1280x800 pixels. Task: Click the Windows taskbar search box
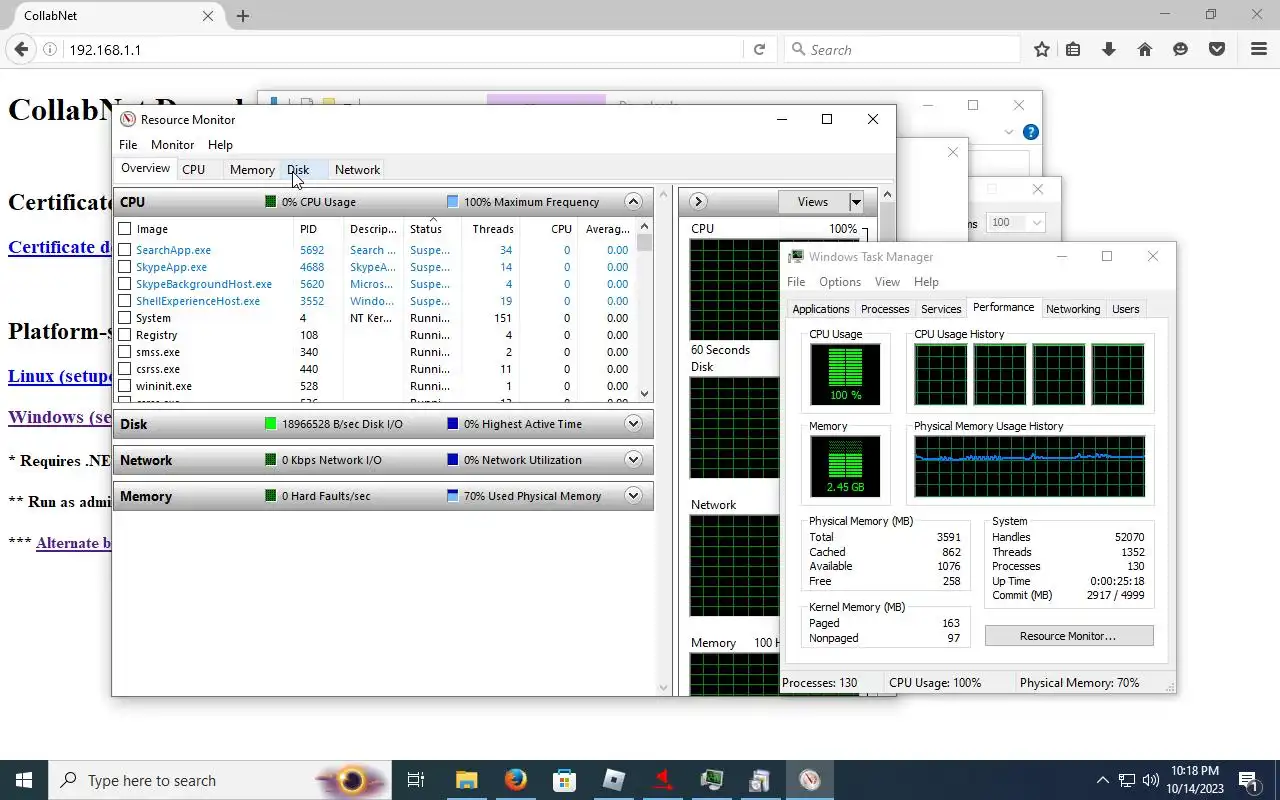tap(220, 780)
